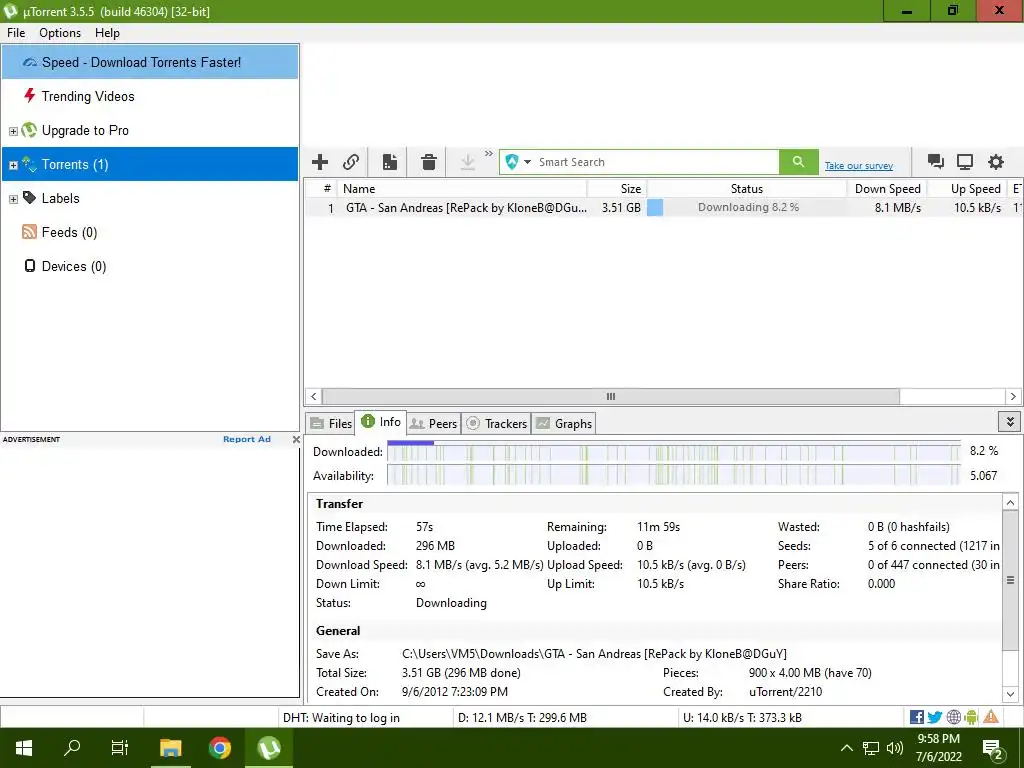Click the Twitter icon in status bar
Screen dimensions: 1024x768
point(935,717)
